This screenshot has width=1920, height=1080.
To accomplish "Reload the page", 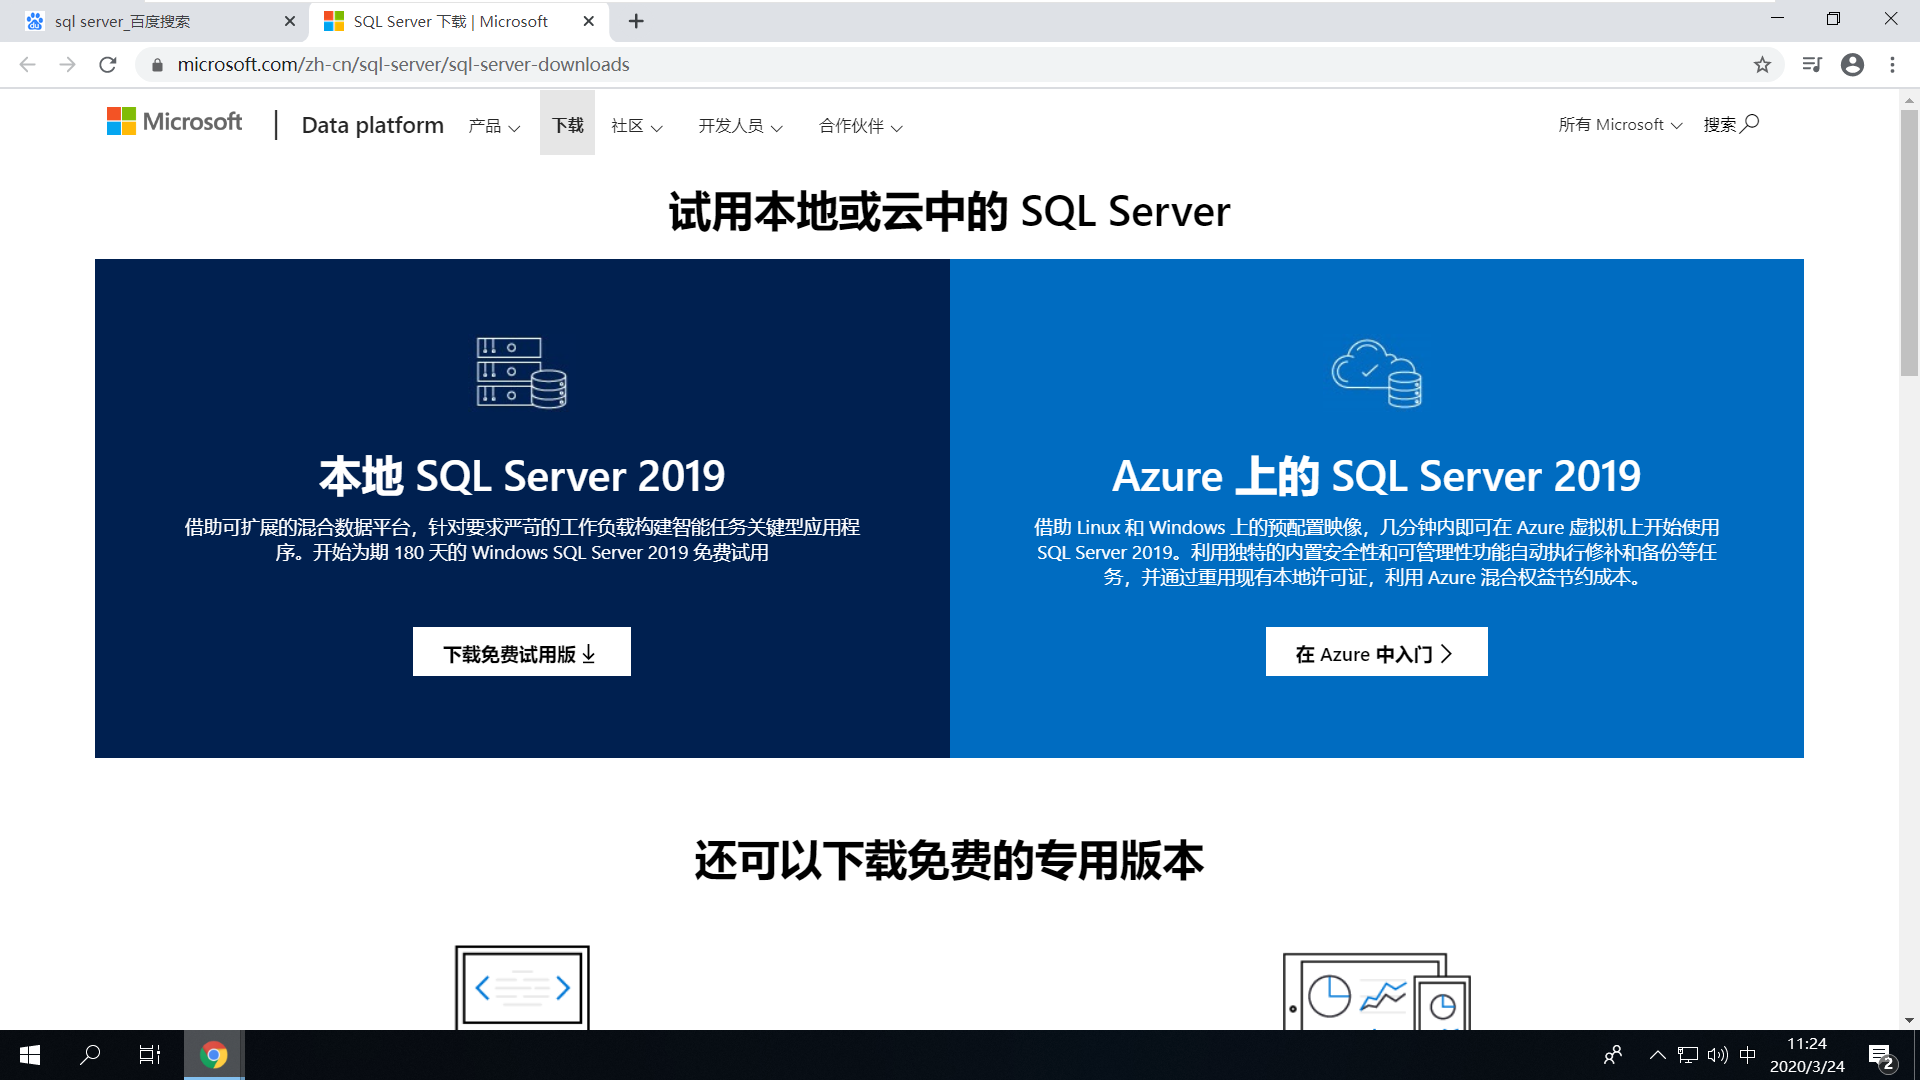I will click(x=108, y=64).
